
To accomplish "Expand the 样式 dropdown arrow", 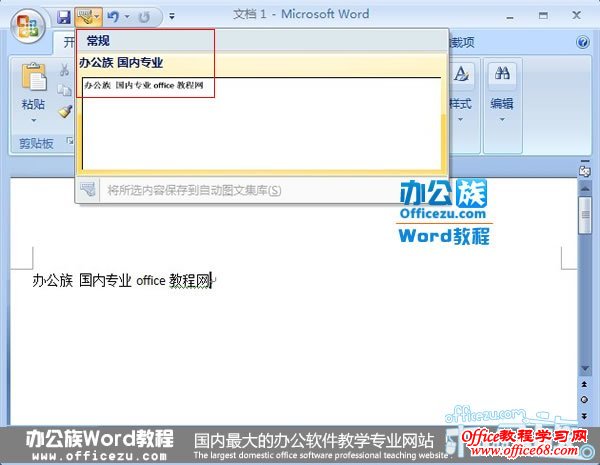I will pos(461,120).
